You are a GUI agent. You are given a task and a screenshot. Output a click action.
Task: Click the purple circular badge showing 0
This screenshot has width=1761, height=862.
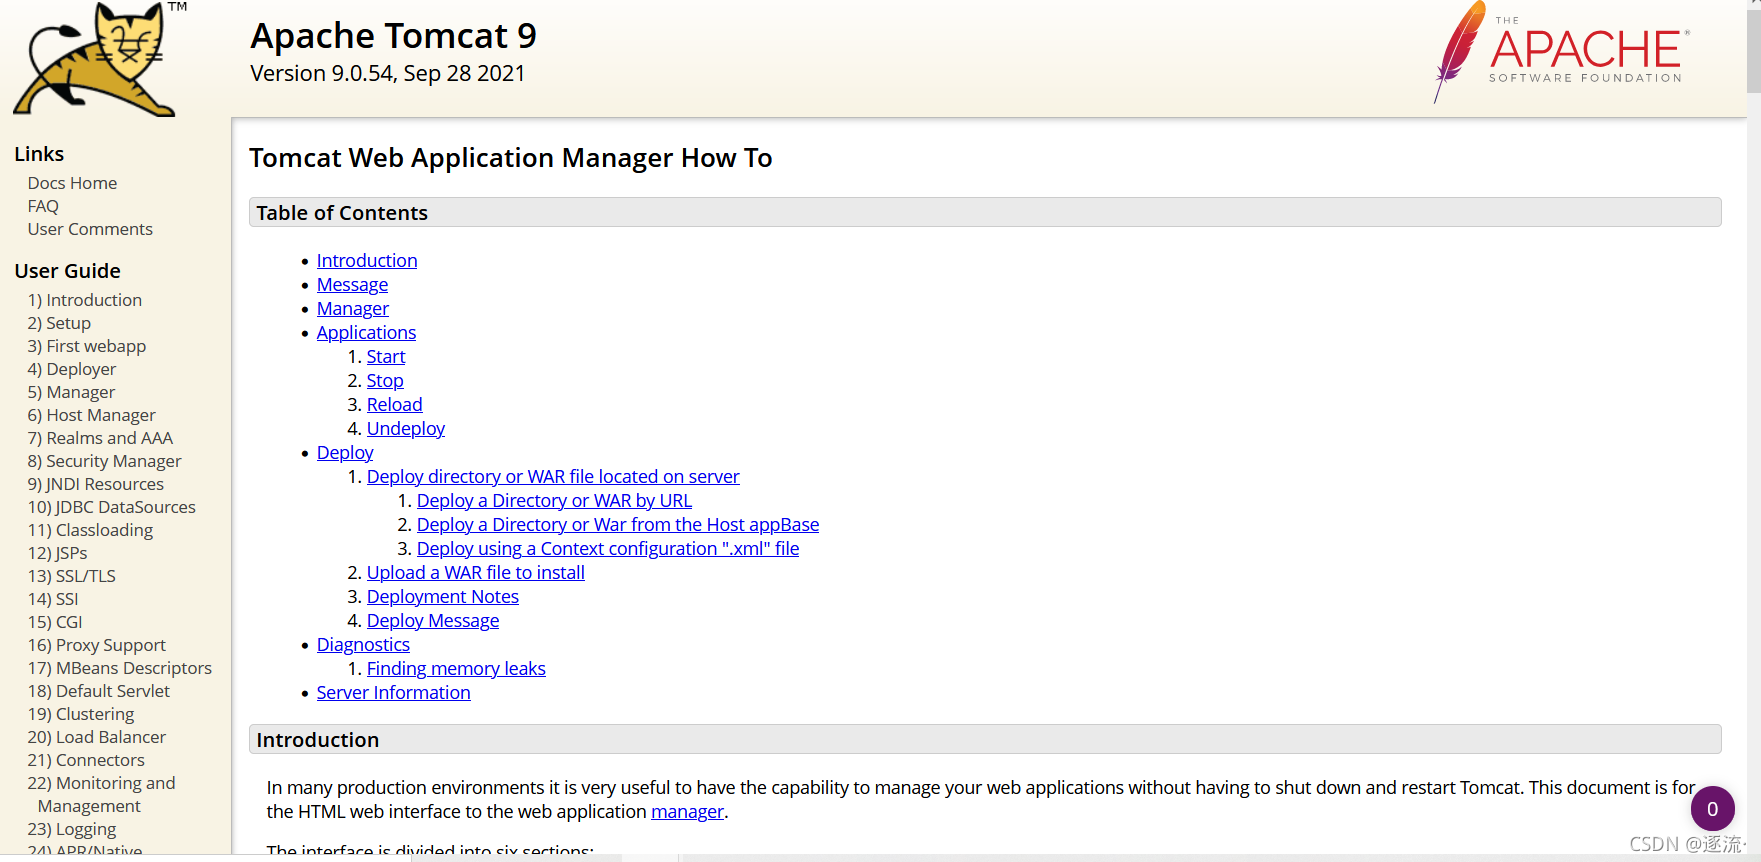1712,809
